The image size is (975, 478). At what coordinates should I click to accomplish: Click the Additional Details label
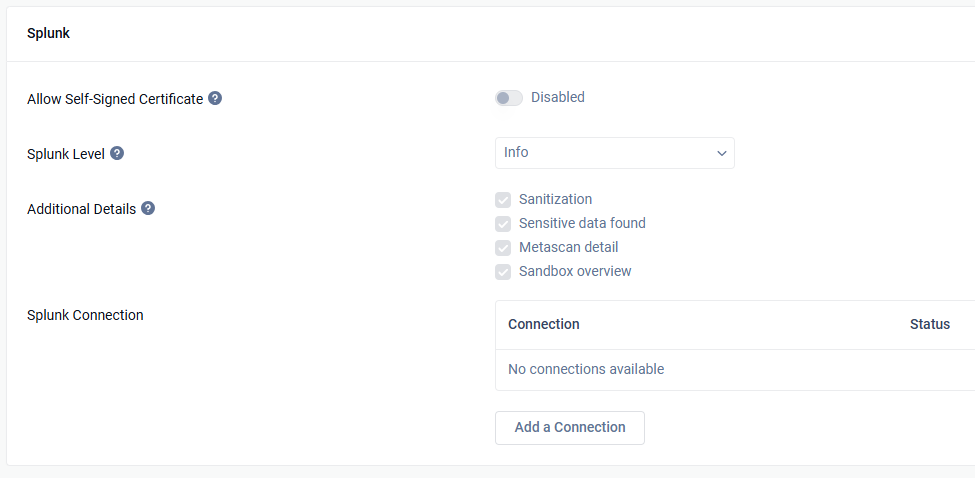point(81,209)
